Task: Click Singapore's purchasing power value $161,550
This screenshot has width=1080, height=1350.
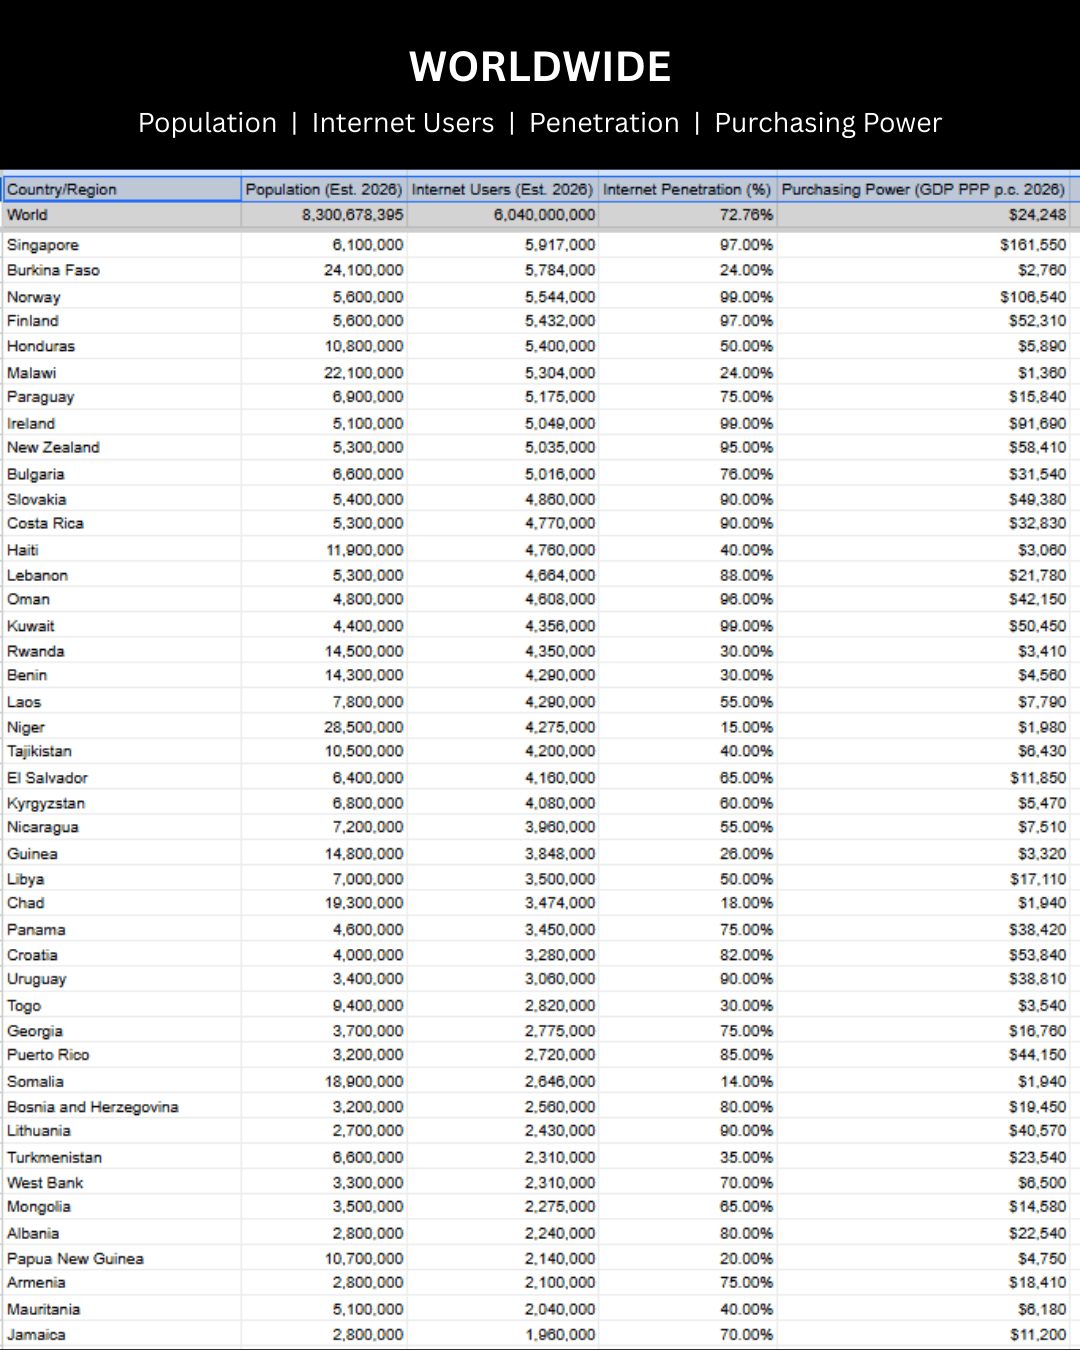Action: click(1033, 245)
